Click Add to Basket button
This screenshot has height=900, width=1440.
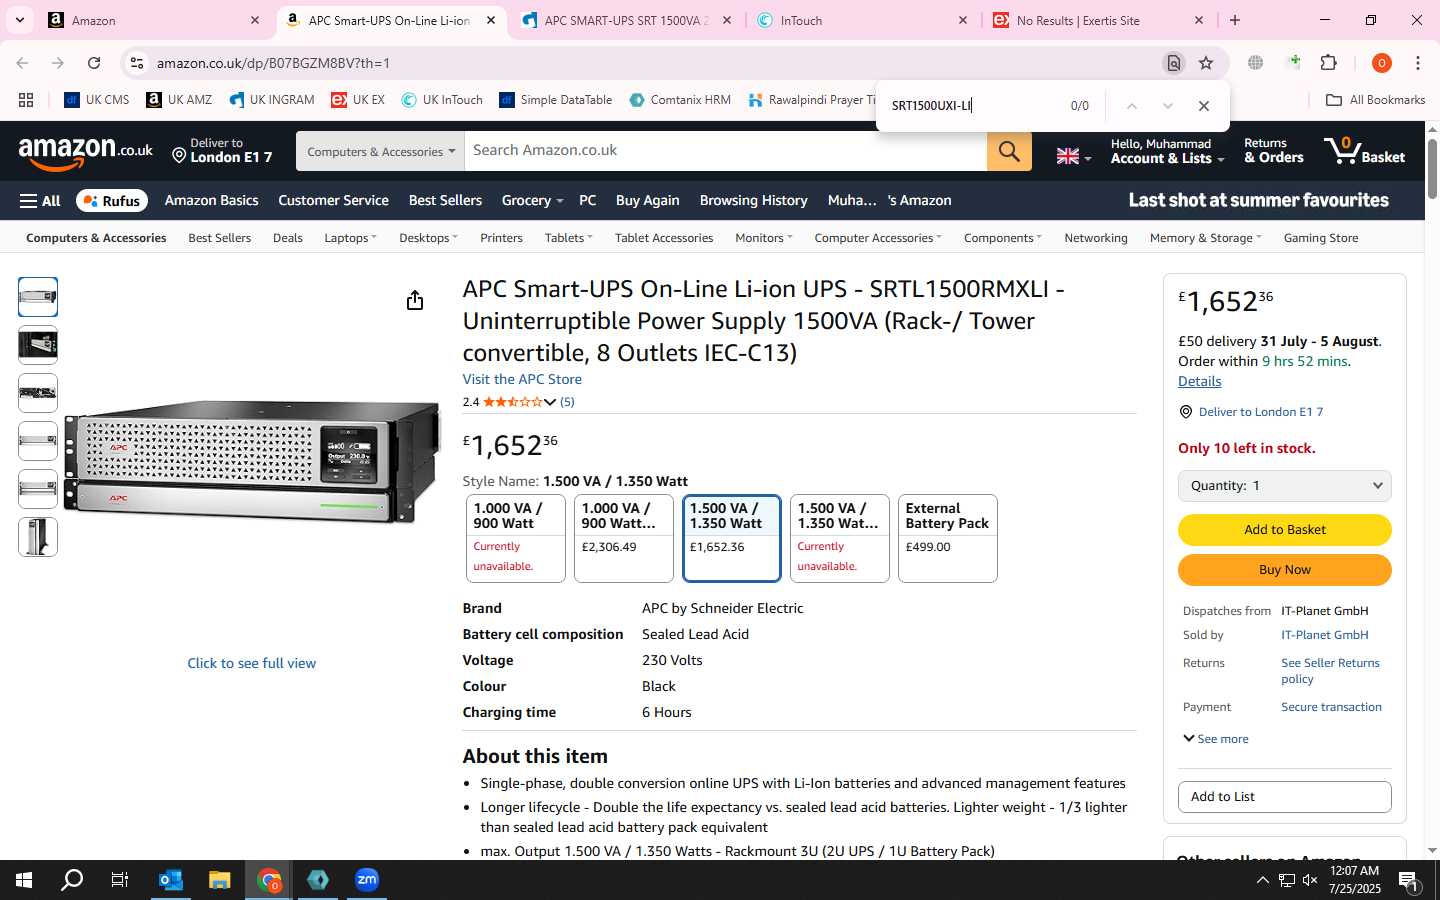1285,530
